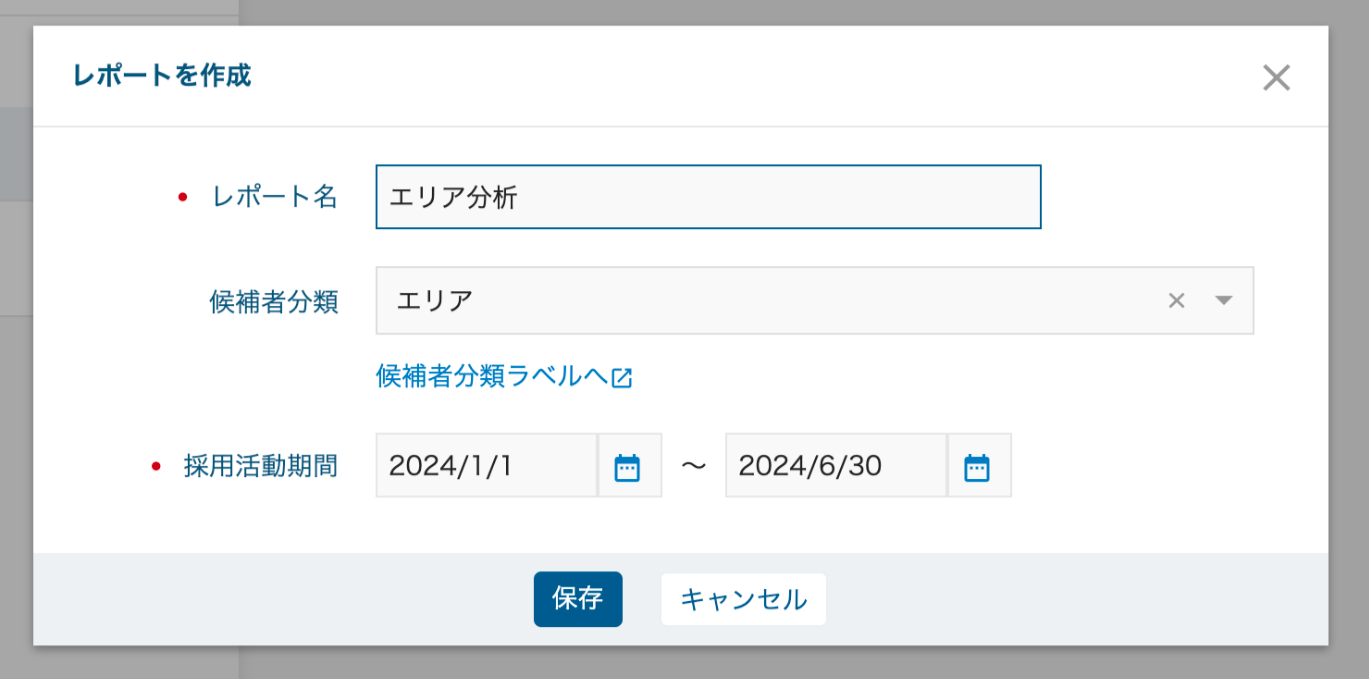The width and height of the screenshot is (1369, 679).
Task: Click the レポートを作成 dialog title
Action: [x=161, y=76]
